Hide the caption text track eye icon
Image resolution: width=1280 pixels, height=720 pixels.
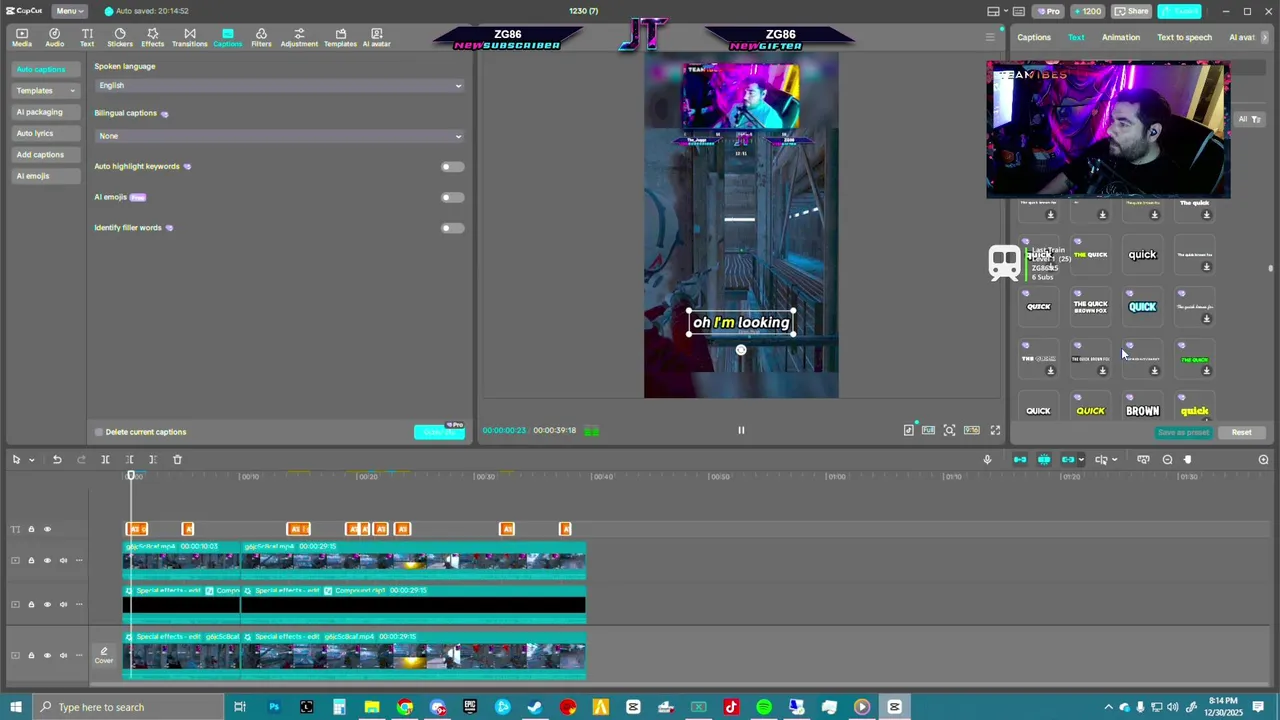pyautogui.click(x=47, y=529)
